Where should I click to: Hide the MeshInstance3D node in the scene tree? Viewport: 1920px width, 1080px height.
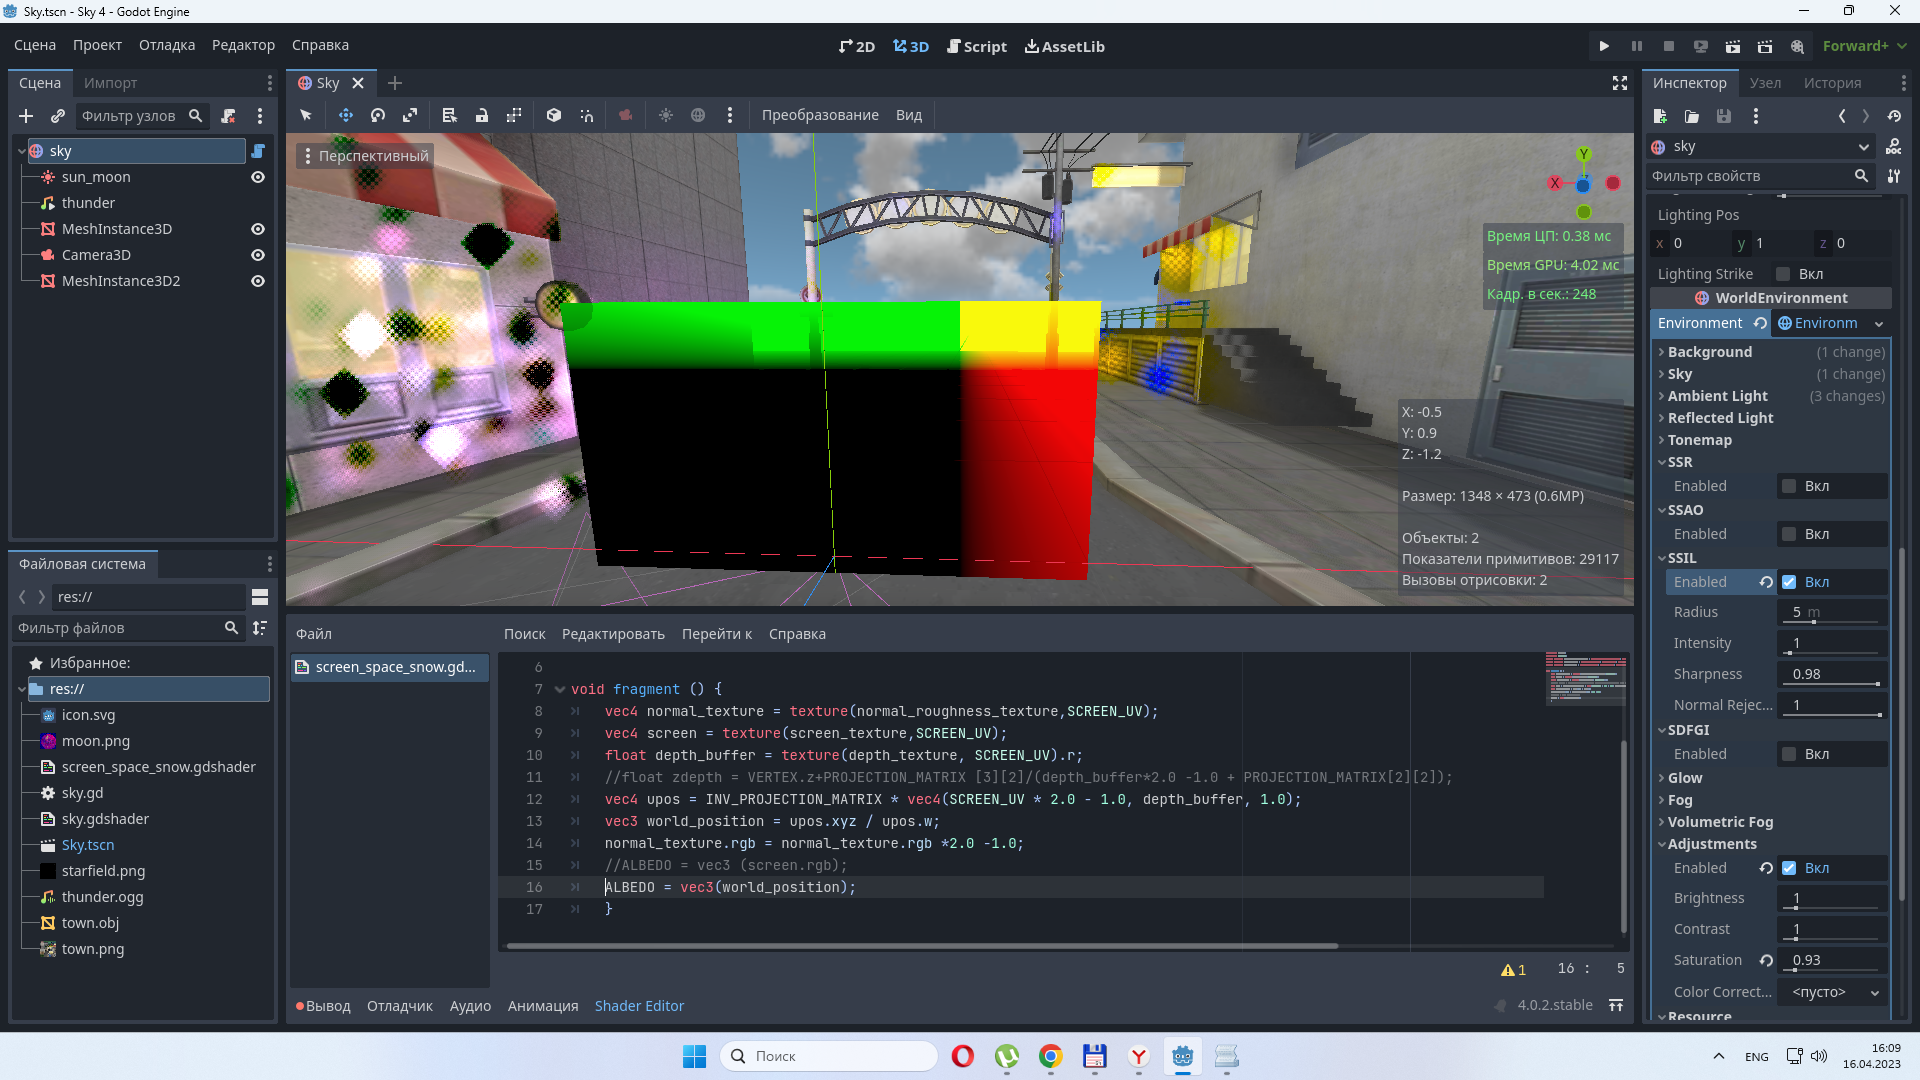(x=257, y=229)
